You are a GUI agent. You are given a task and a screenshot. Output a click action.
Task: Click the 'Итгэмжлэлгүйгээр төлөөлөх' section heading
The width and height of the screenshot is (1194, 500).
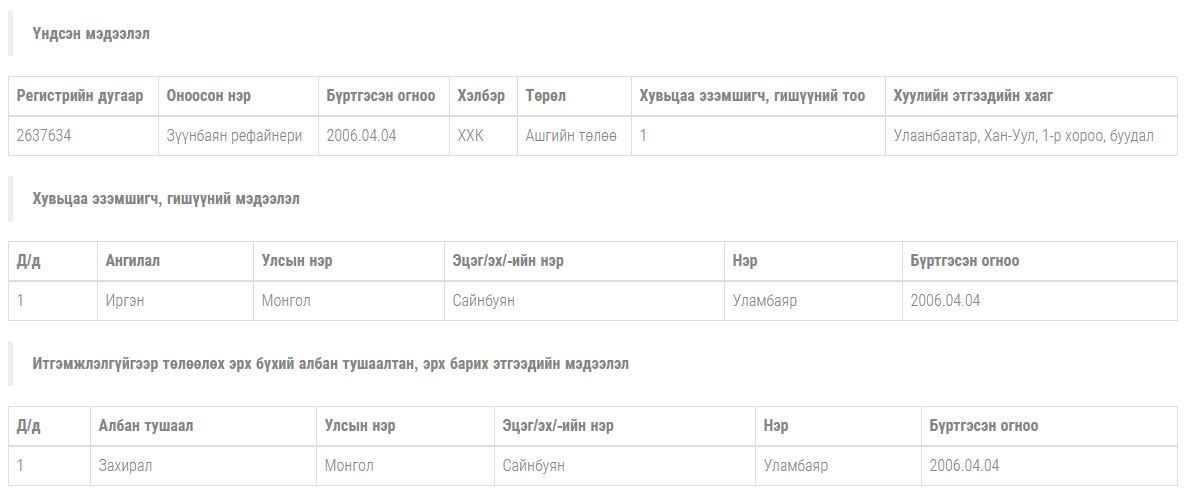coord(330,364)
